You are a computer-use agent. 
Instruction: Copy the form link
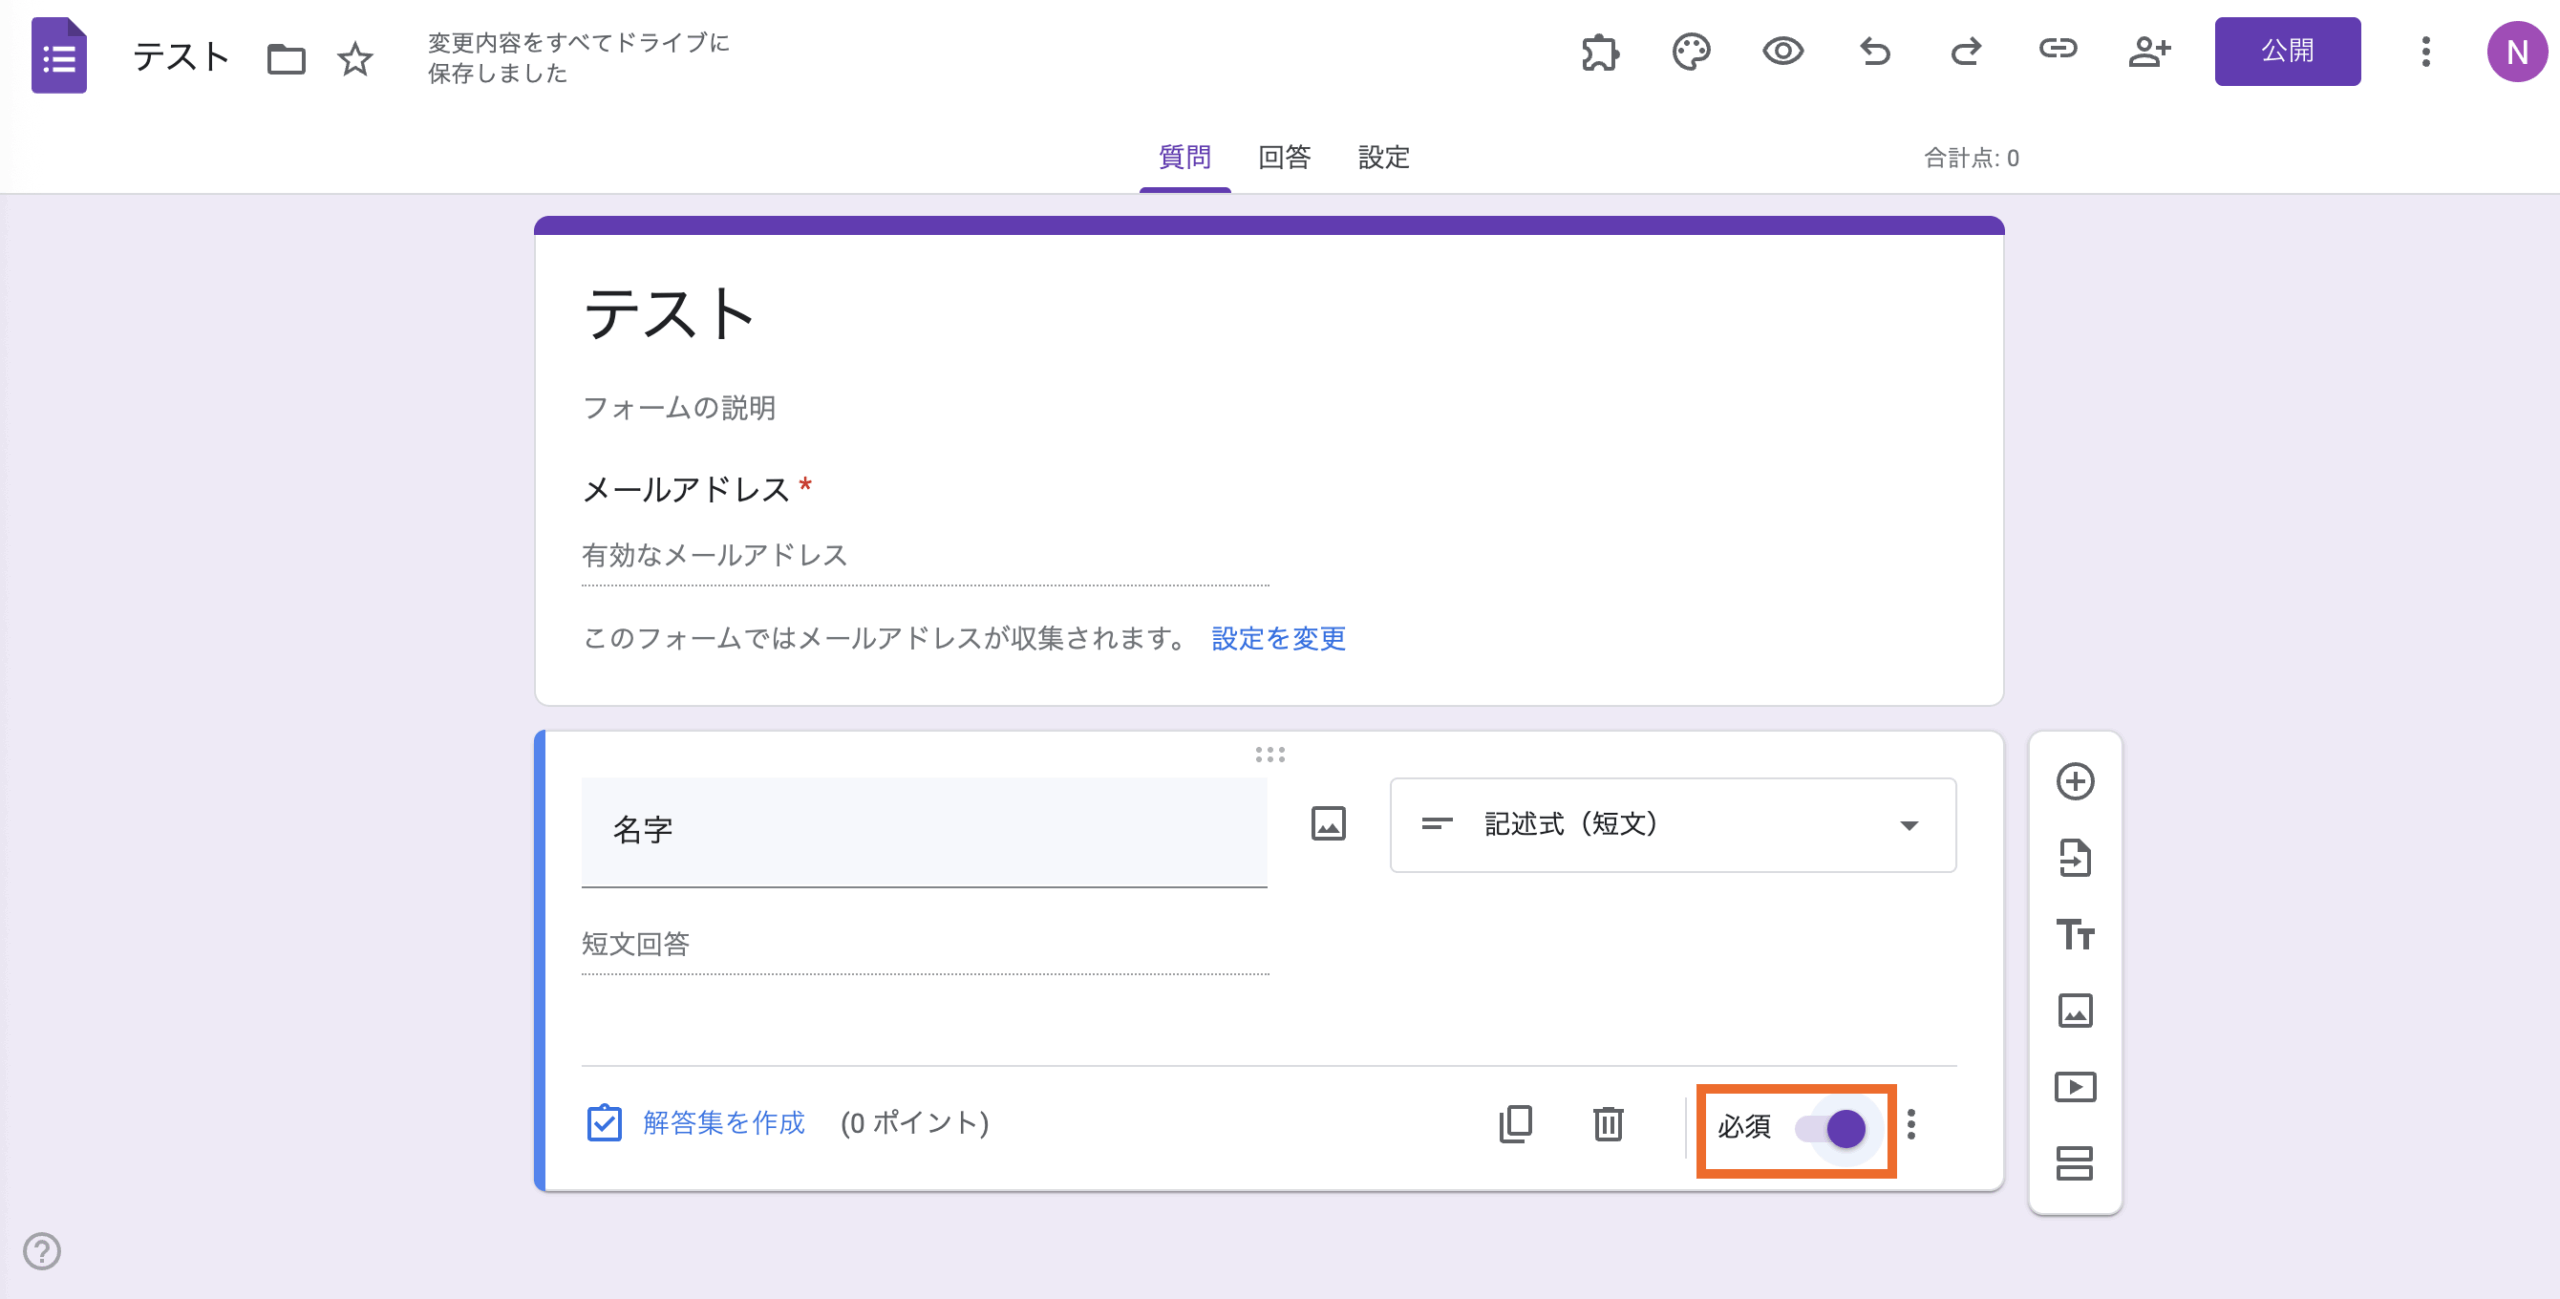point(2057,51)
